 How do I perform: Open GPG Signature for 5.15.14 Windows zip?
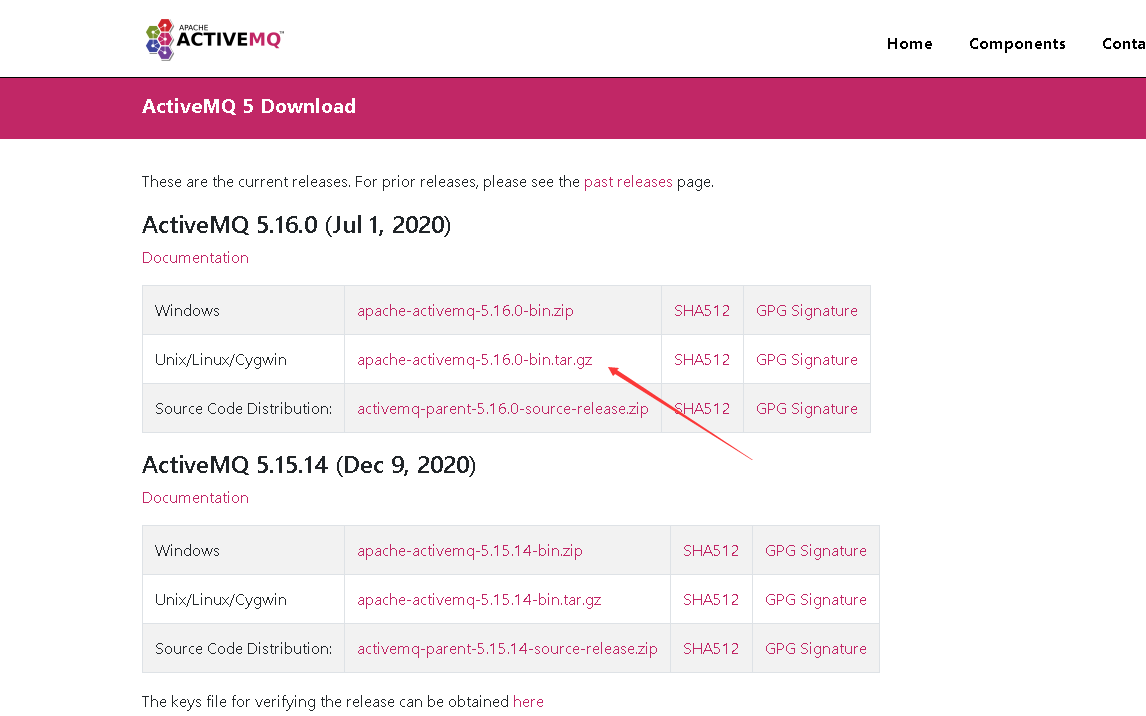816,550
